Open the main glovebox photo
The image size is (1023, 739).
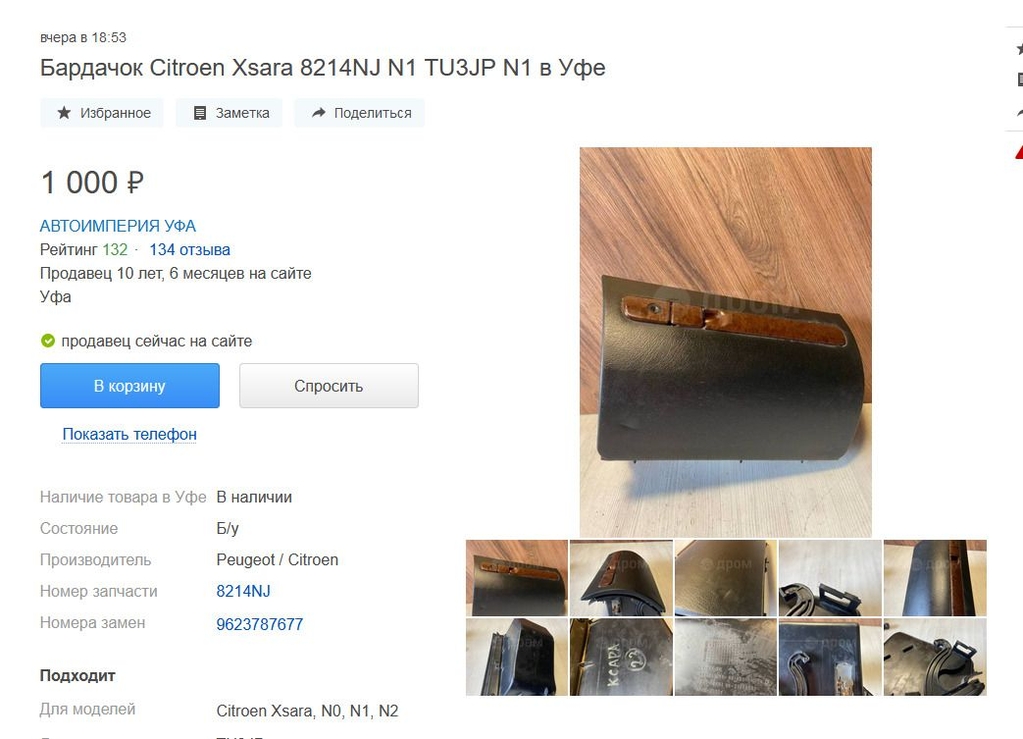click(x=725, y=342)
